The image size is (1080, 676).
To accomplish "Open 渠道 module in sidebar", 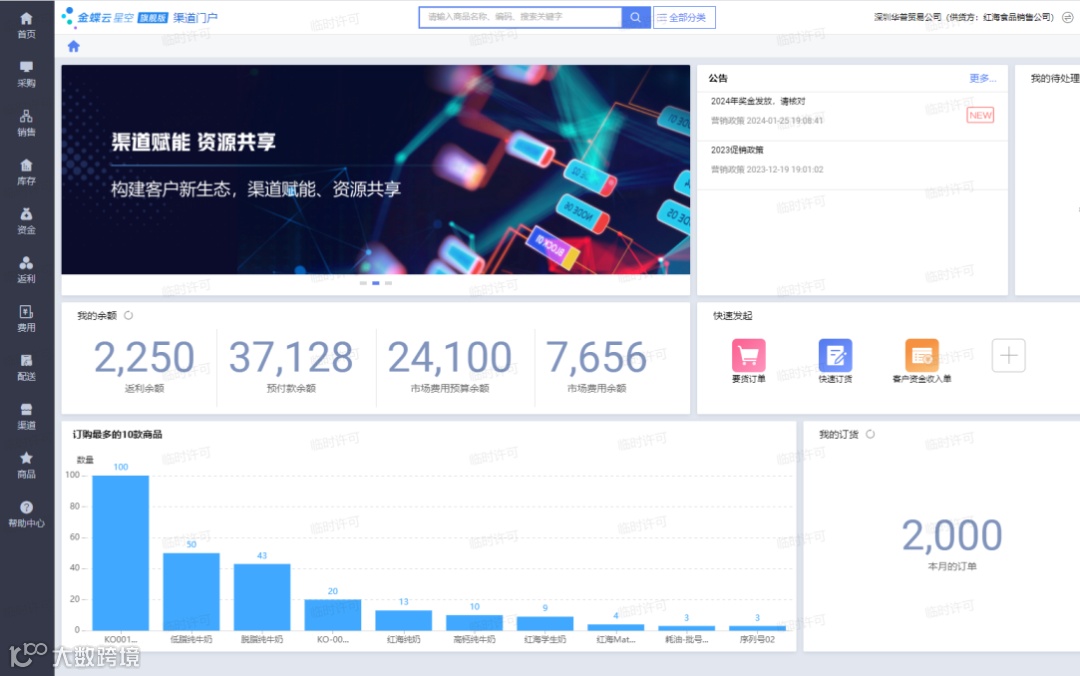I will [x=26, y=416].
